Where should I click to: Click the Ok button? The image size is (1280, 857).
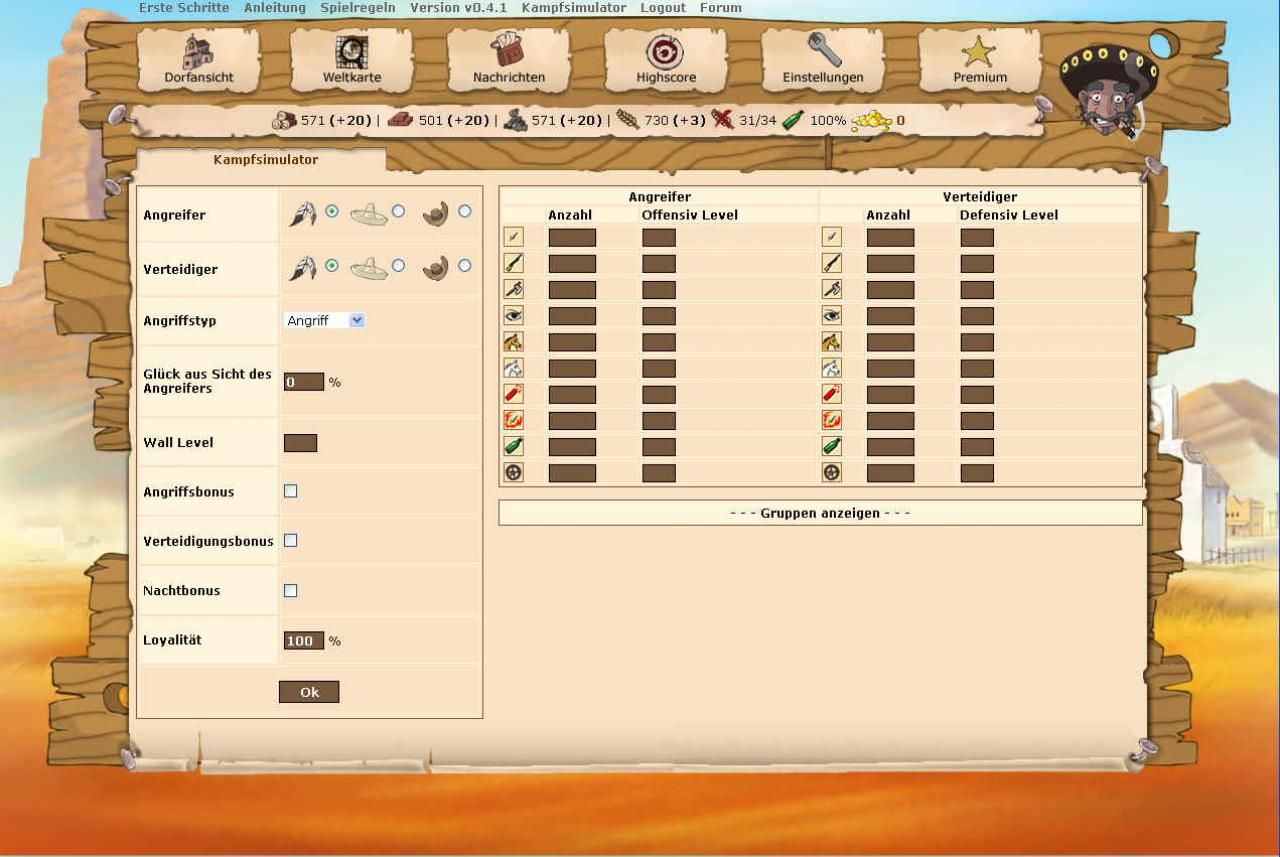(x=309, y=692)
